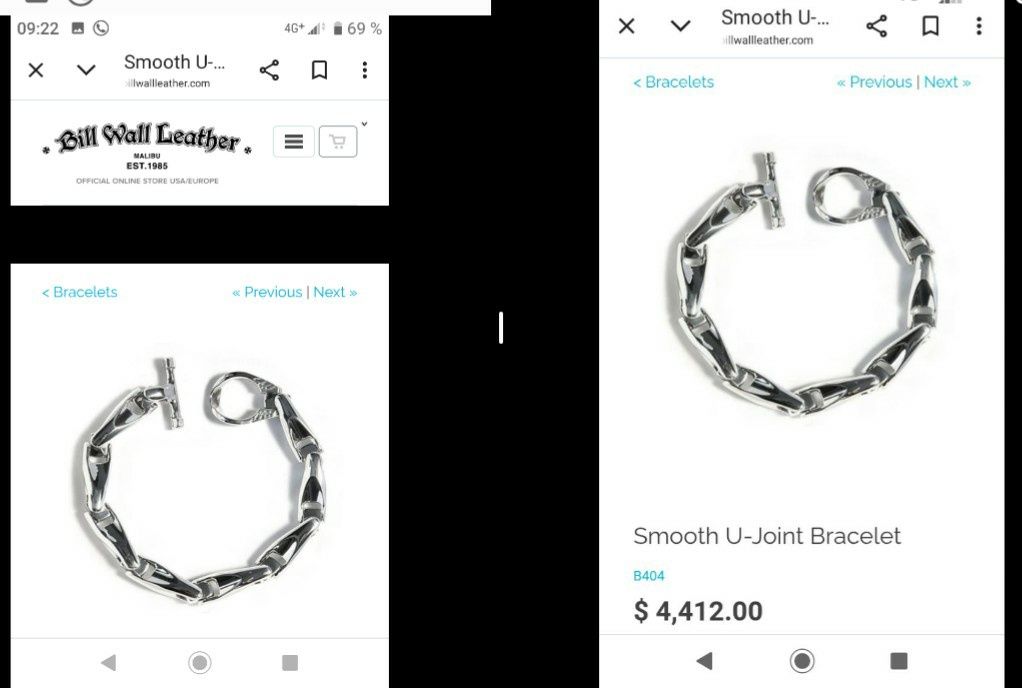1022x688 pixels.
Task: Tap the bracelet product image on right
Action: click(803, 285)
